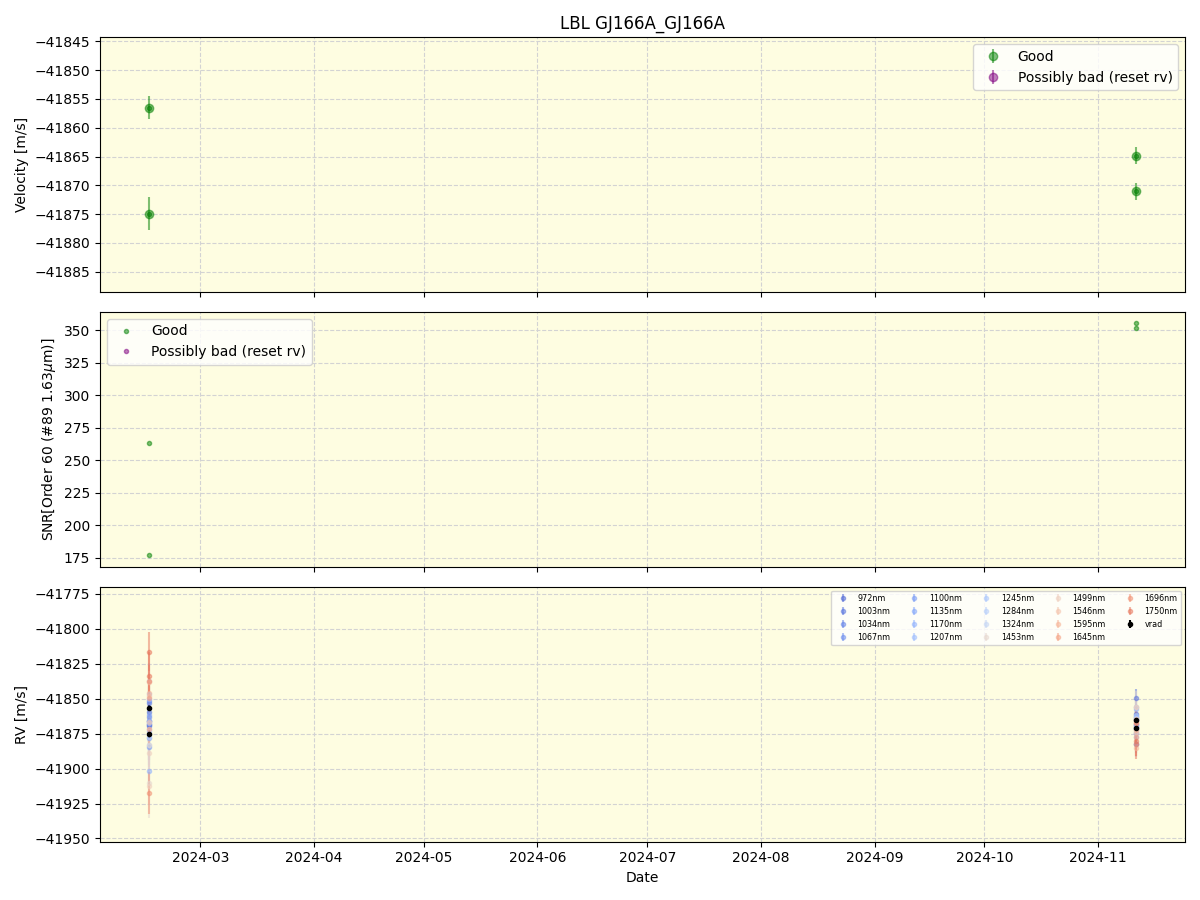This screenshot has width=1200, height=900.
Task: Click the 'RV [m/s]' axis label
Action: click(21, 714)
